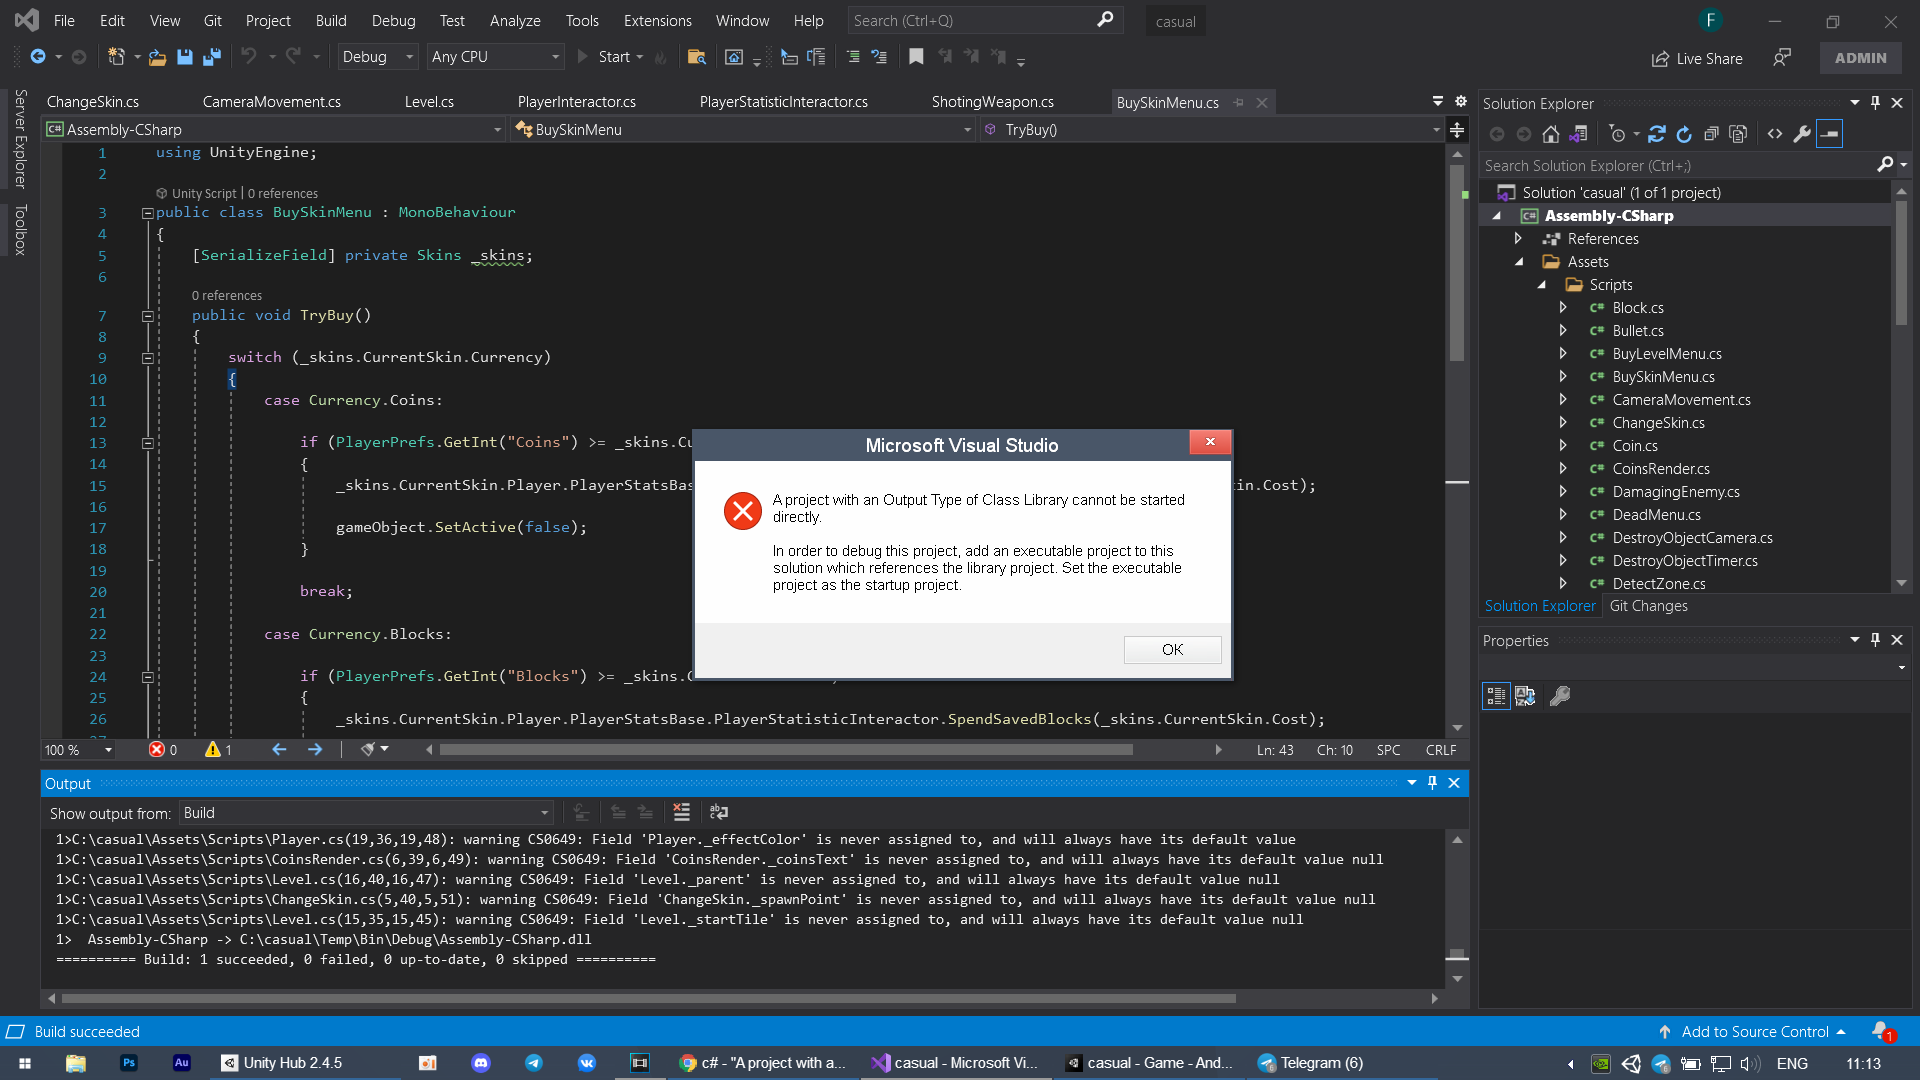
Task: Click the Start debugging button
Action: (x=610, y=57)
